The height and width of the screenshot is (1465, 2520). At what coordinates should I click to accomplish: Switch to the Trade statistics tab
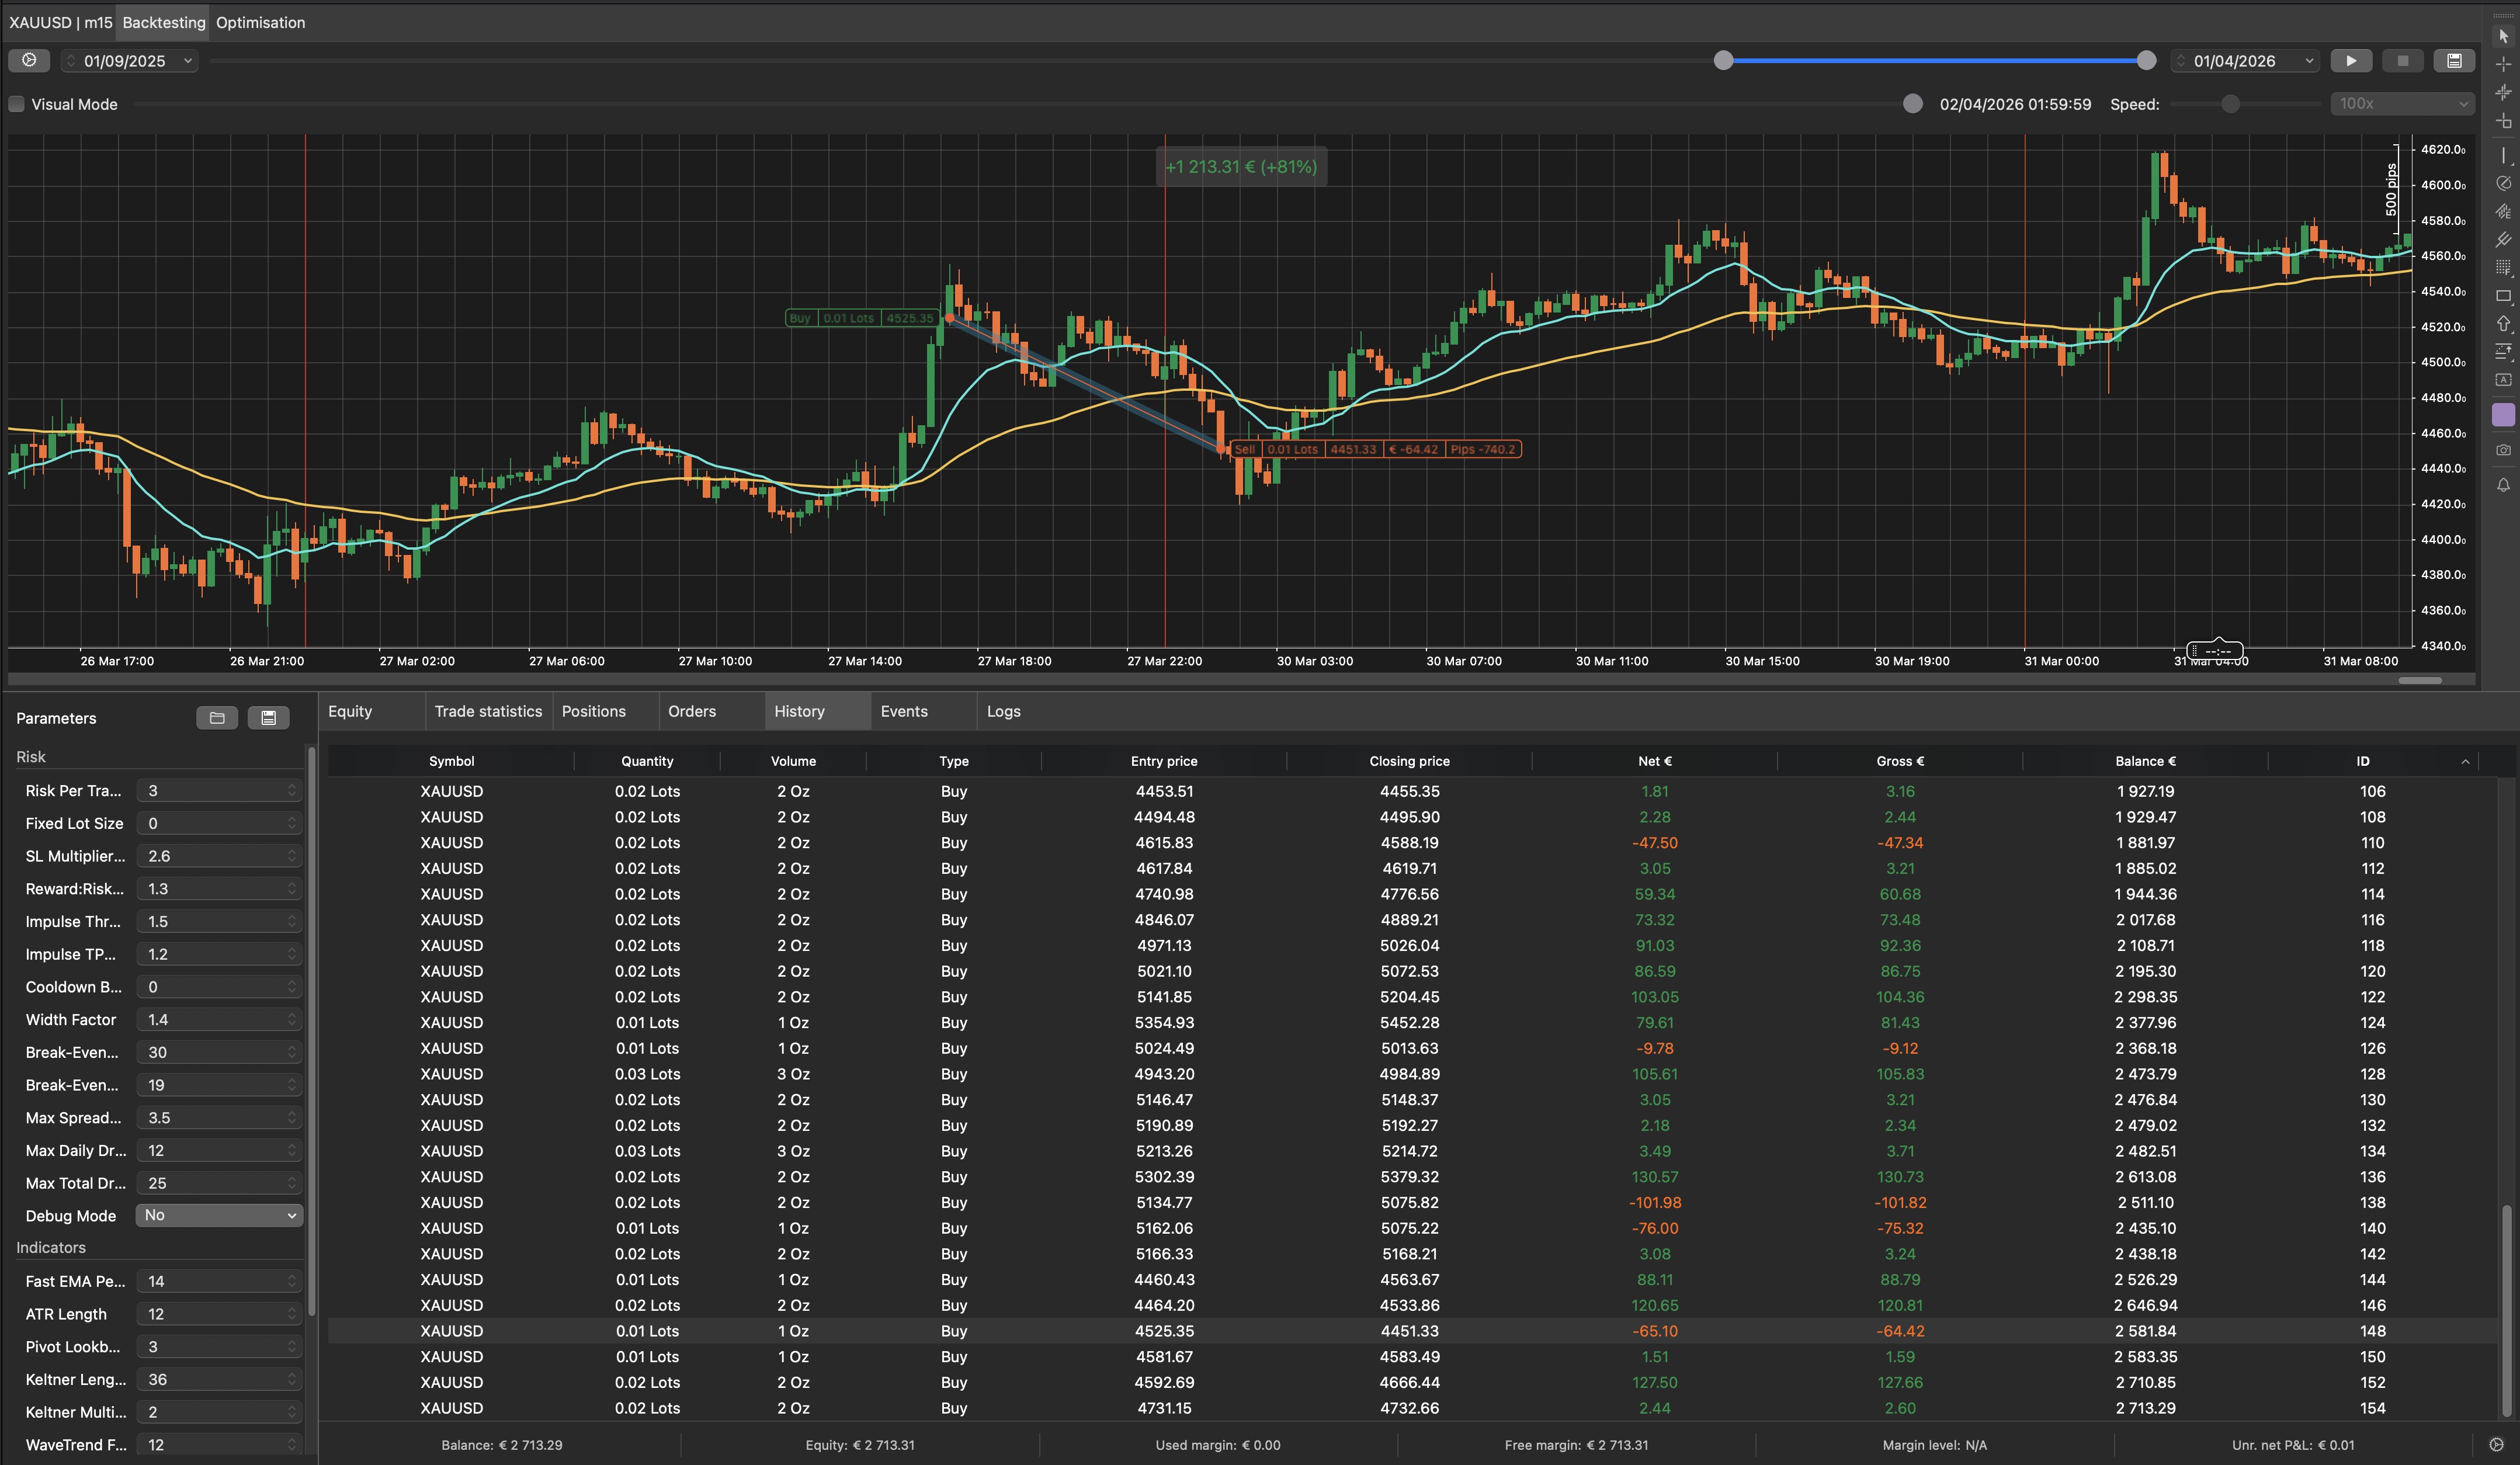488,711
